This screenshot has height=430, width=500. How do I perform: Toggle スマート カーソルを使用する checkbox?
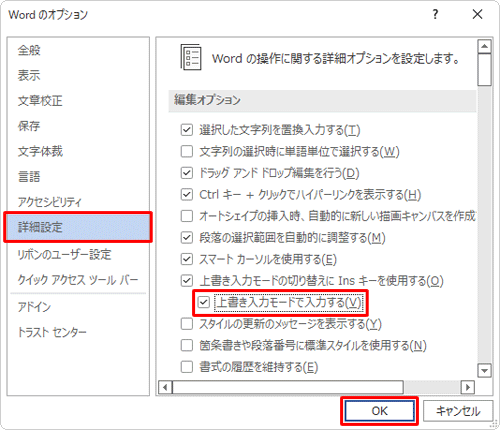click(x=187, y=259)
